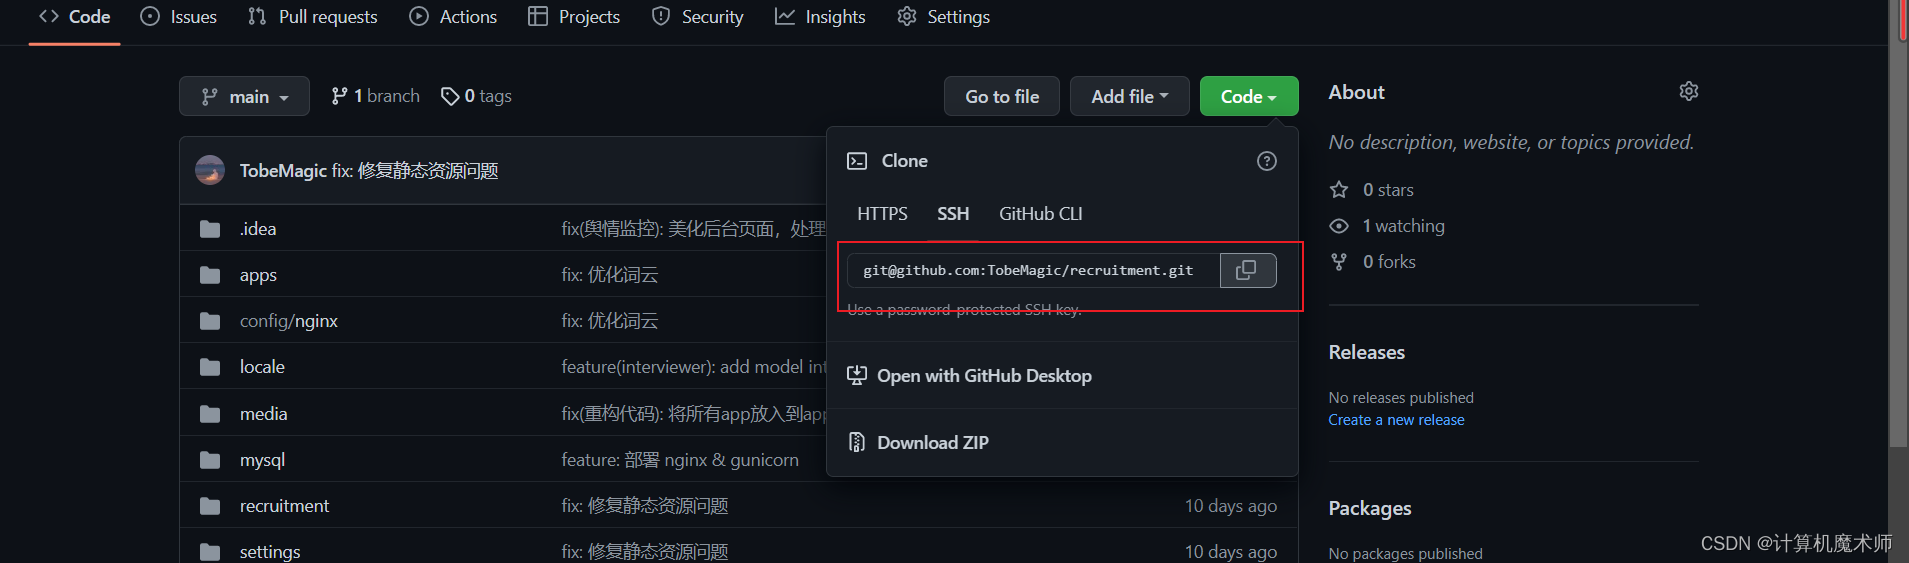Open the mysql folder
Viewport: 1909px width, 563px height.
pyautogui.click(x=262, y=460)
